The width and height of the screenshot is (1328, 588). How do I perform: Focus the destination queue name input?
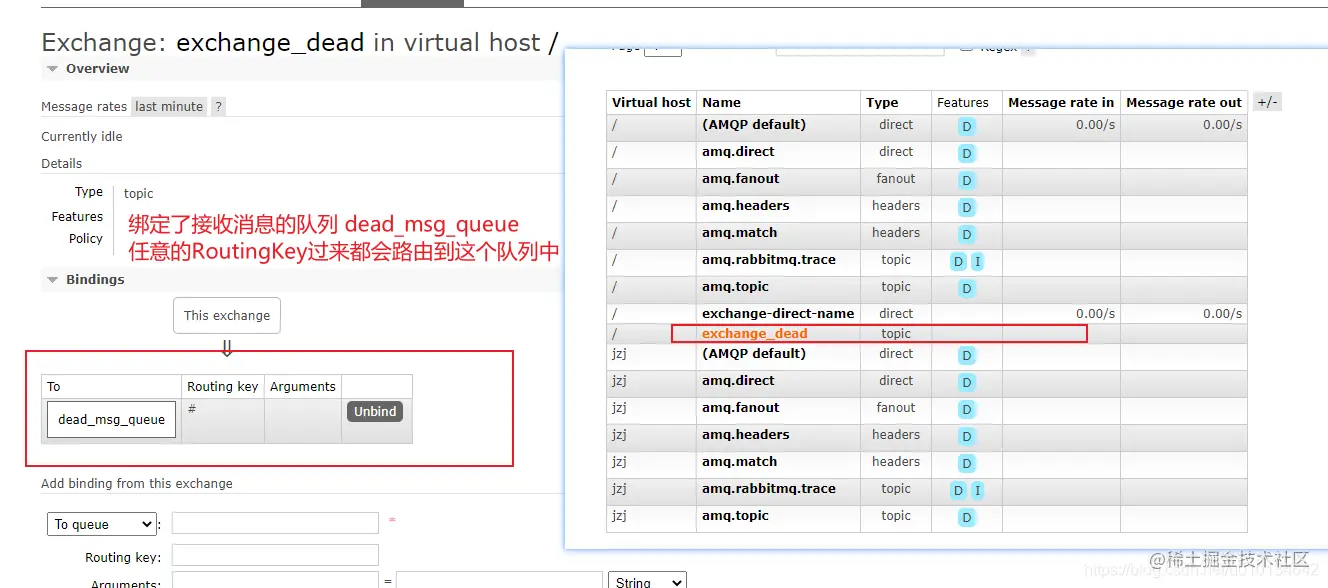coord(275,523)
